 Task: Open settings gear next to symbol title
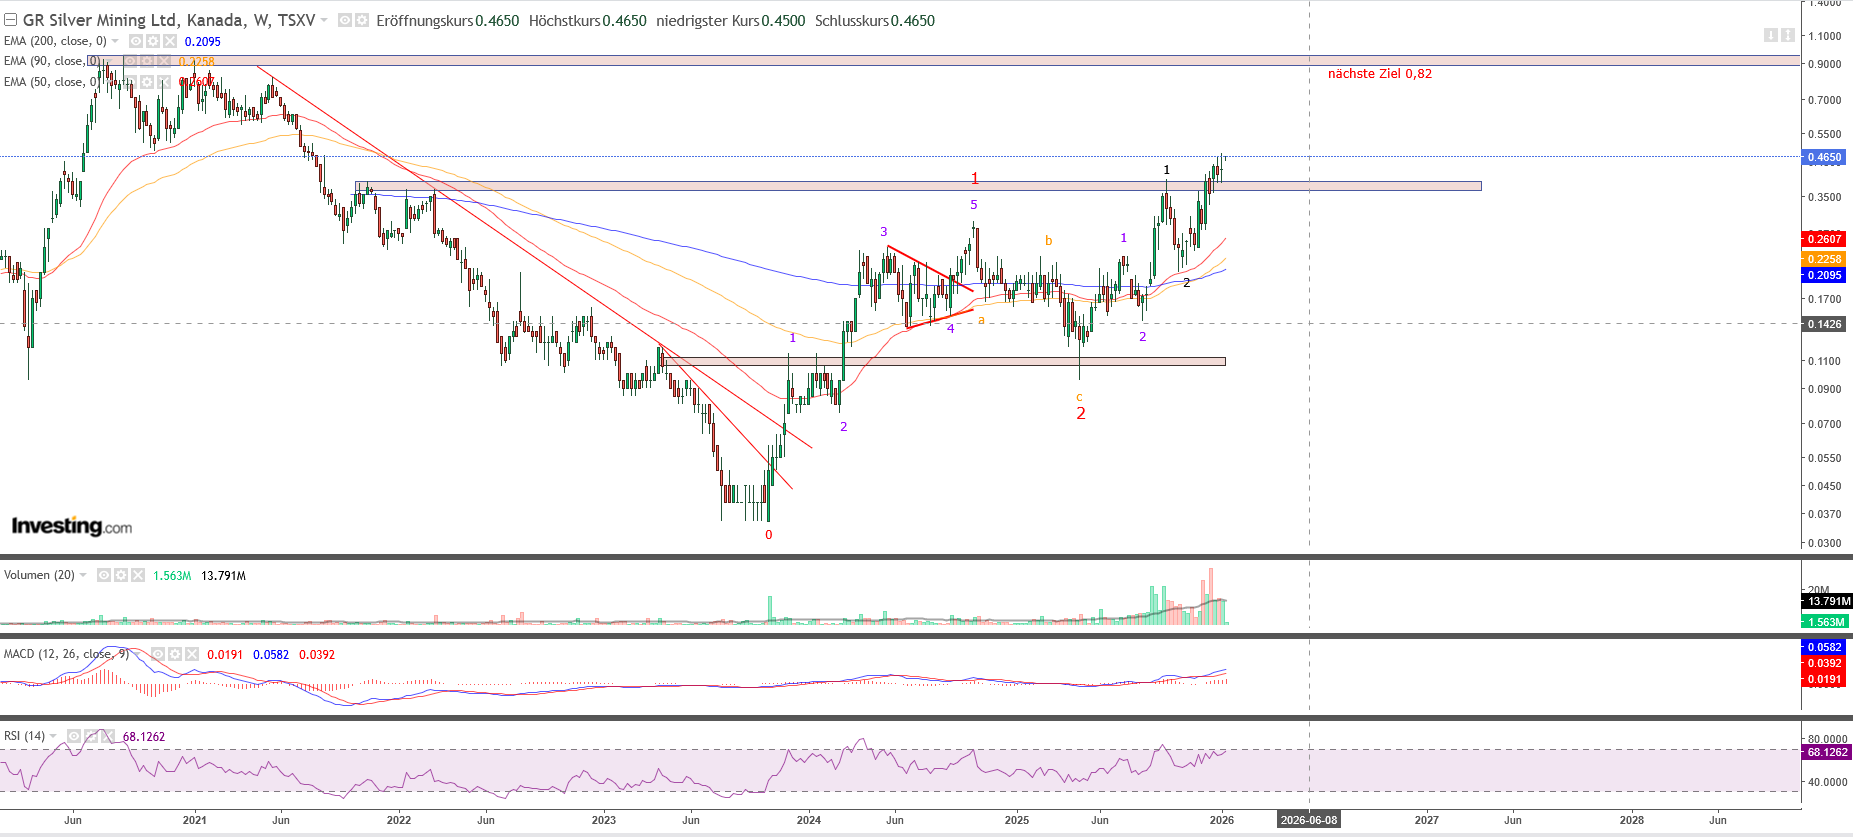[361, 20]
